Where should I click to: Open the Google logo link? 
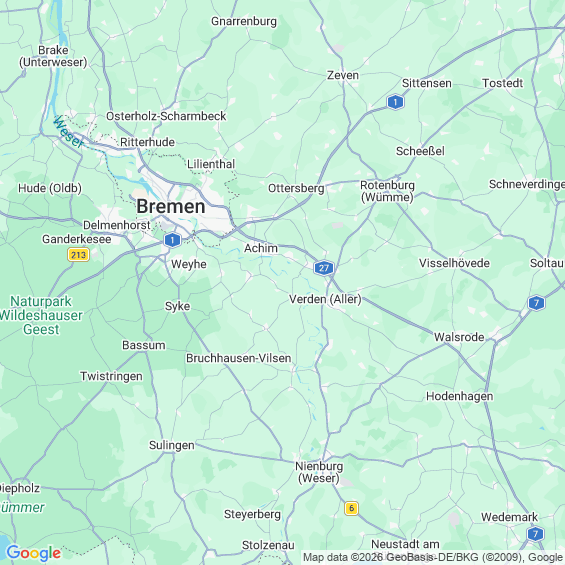pyautogui.click(x=34, y=553)
